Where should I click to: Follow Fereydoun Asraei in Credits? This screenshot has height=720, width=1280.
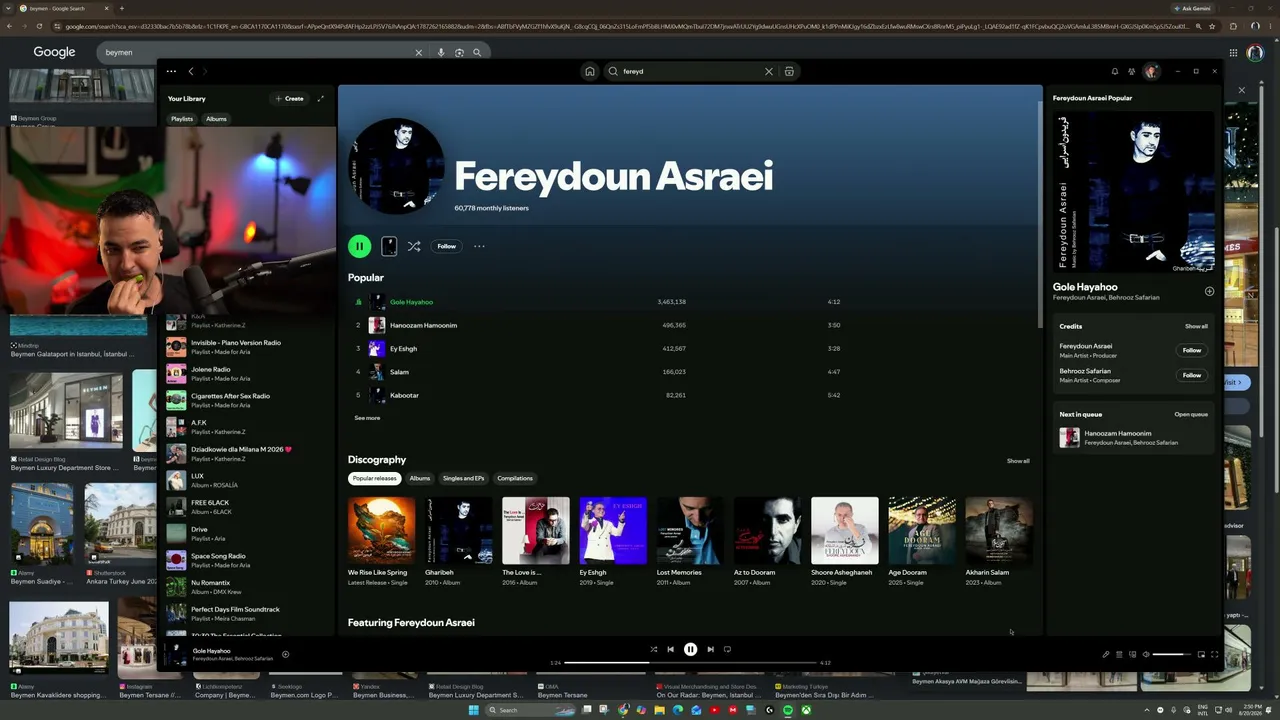[1192, 350]
